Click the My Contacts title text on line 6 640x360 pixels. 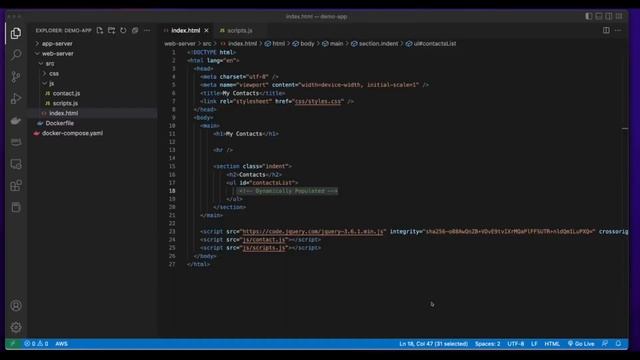click(240, 93)
